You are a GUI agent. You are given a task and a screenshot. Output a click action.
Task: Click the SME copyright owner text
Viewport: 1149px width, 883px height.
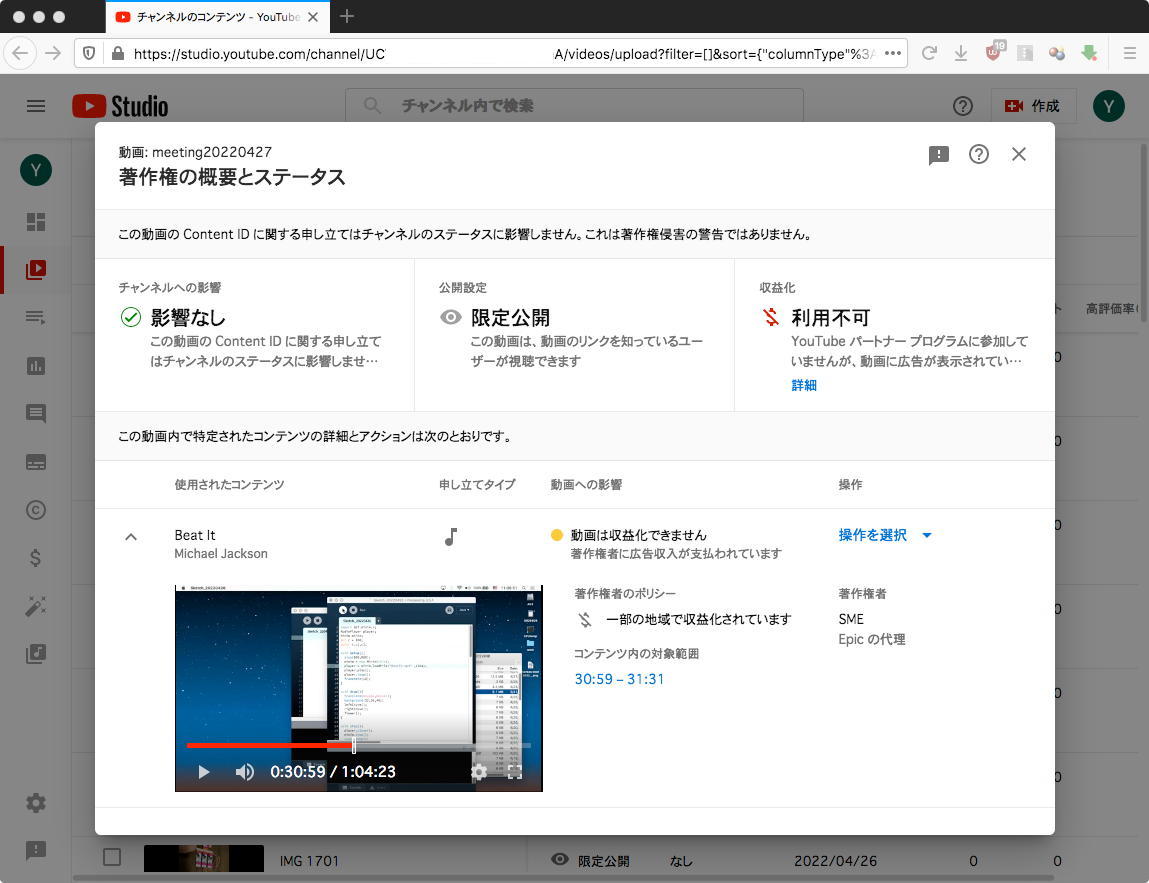(x=851, y=619)
